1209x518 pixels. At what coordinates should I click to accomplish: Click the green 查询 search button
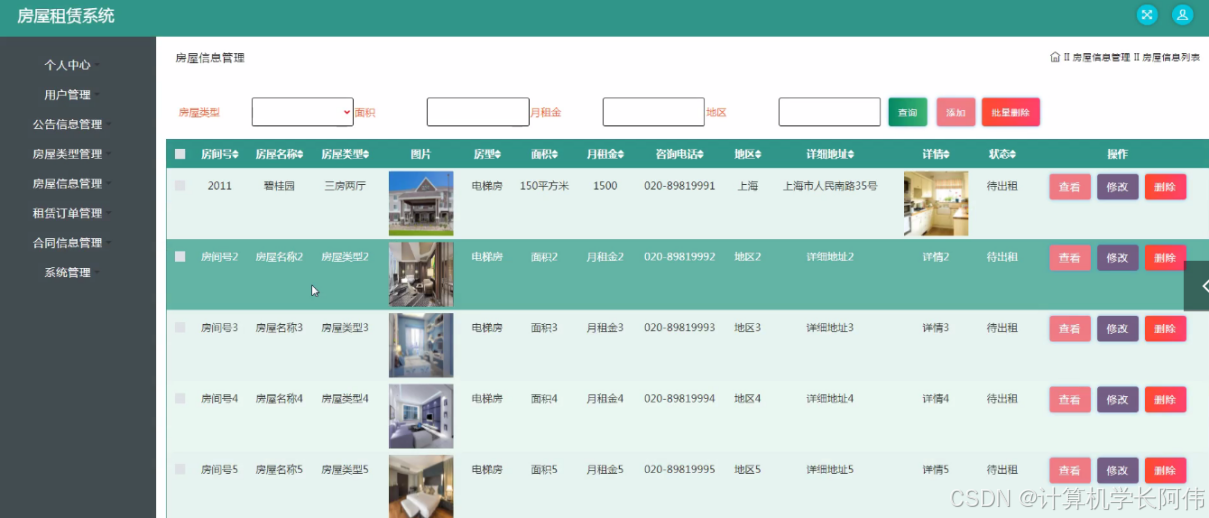tap(908, 112)
